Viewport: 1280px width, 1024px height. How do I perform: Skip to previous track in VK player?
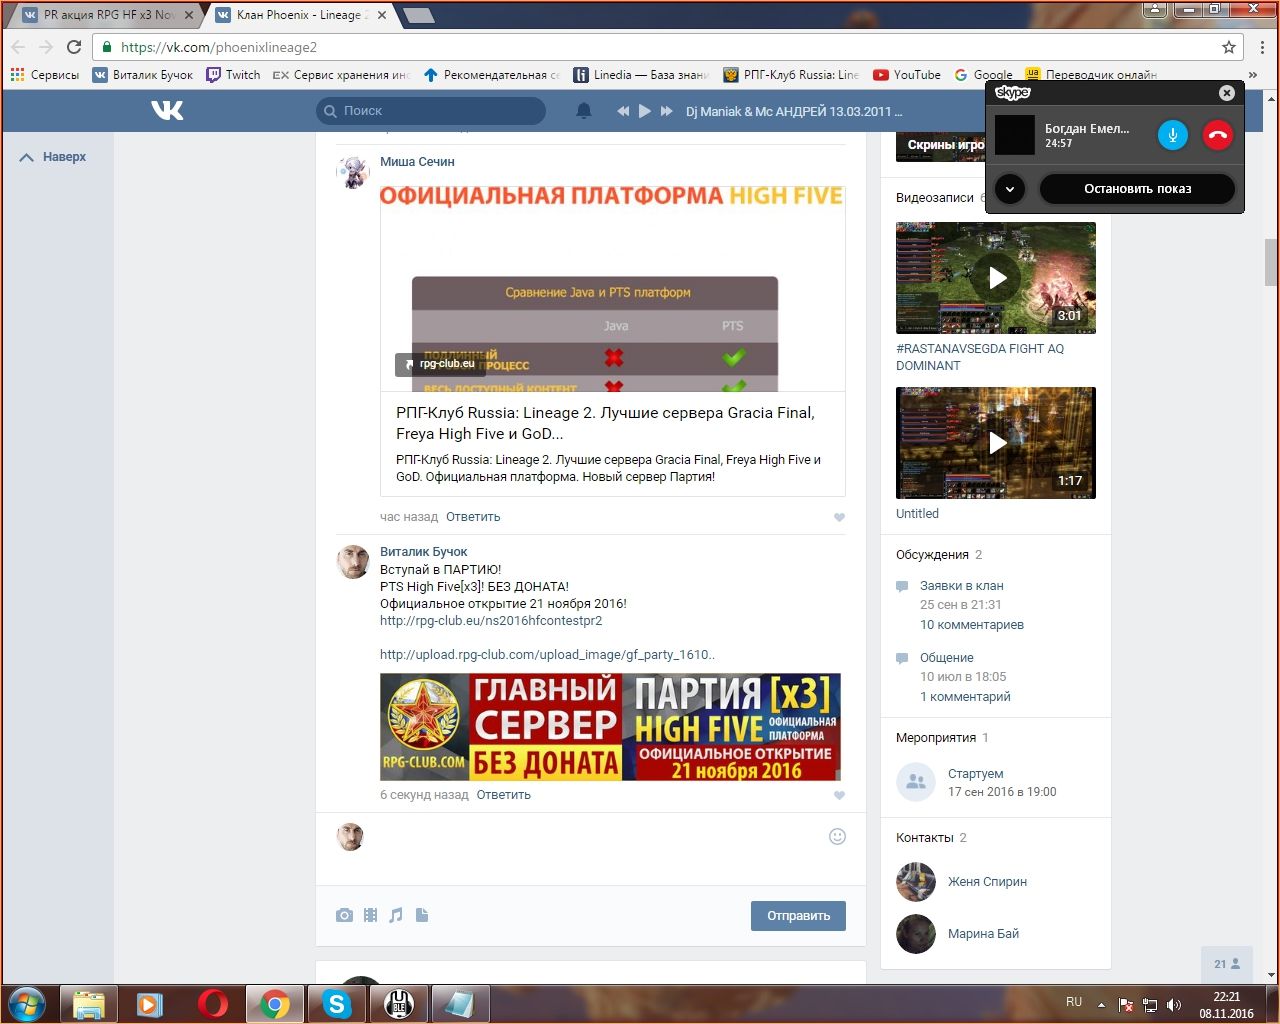click(x=623, y=111)
